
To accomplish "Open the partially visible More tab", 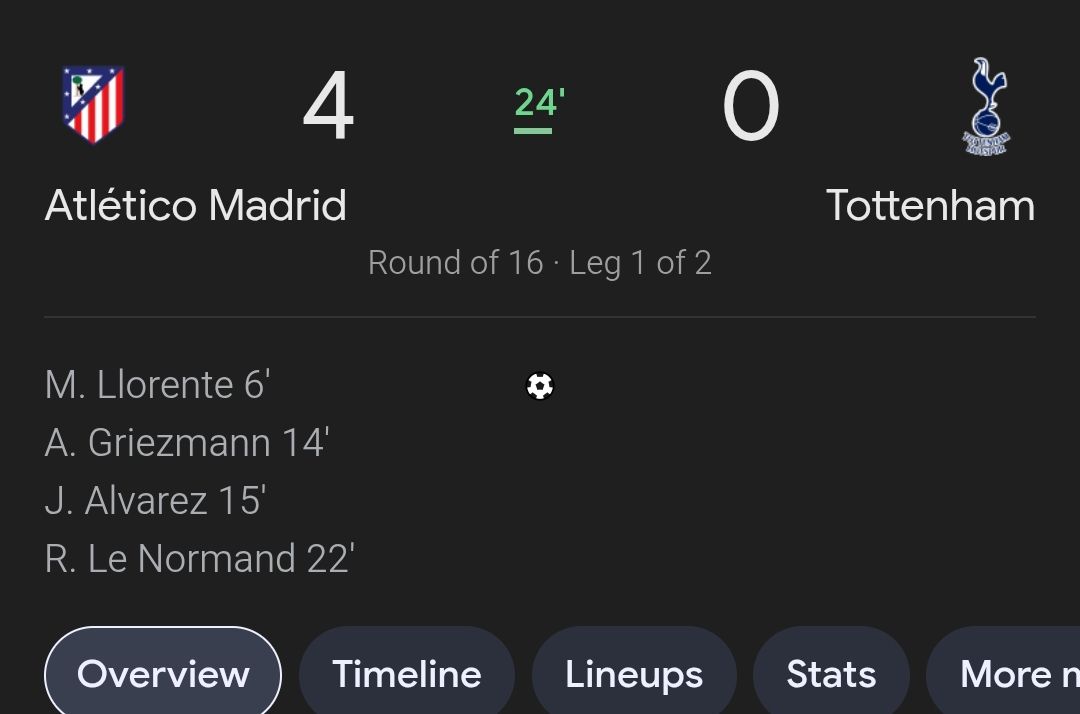I will click(1010, 674).
